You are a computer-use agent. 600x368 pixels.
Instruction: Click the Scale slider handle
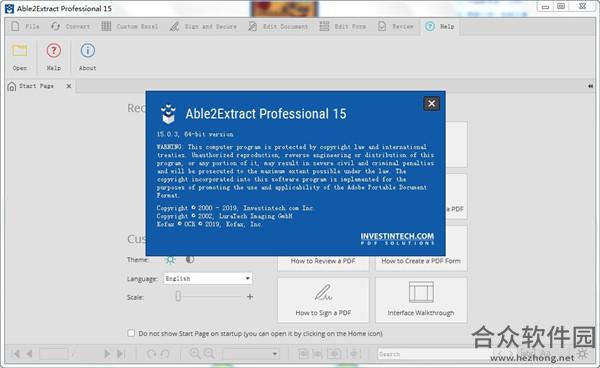coord(178,296)
